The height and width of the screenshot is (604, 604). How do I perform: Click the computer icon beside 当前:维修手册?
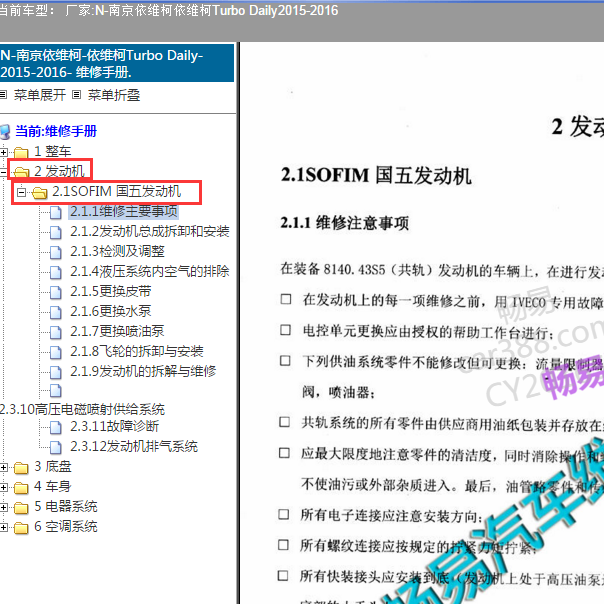[x=5, y=132]
